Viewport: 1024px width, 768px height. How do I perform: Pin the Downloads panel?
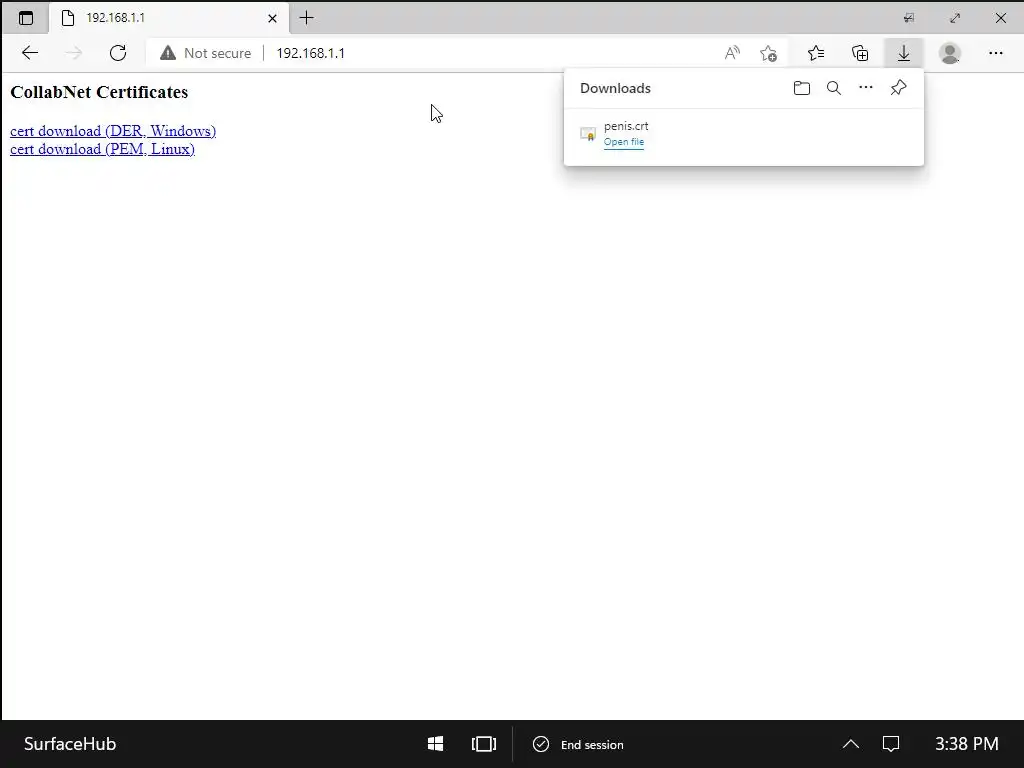[x=899, y=88]
